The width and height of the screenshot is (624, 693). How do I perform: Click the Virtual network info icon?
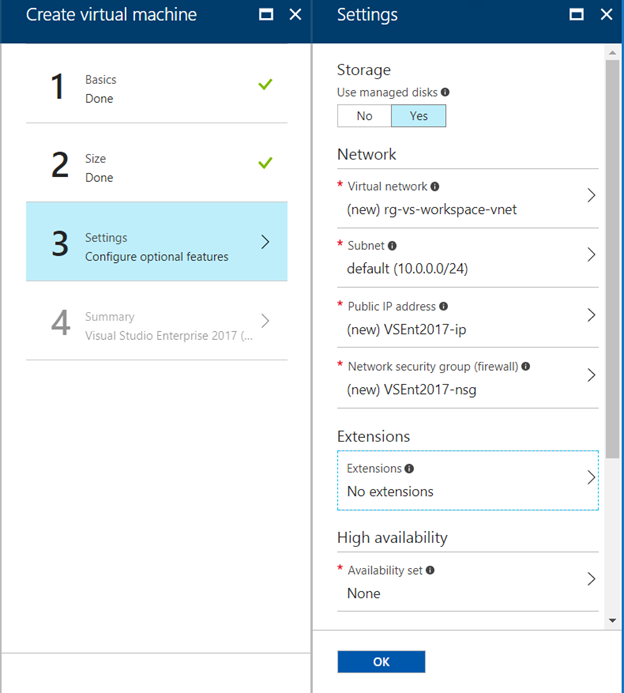(435, 186)
